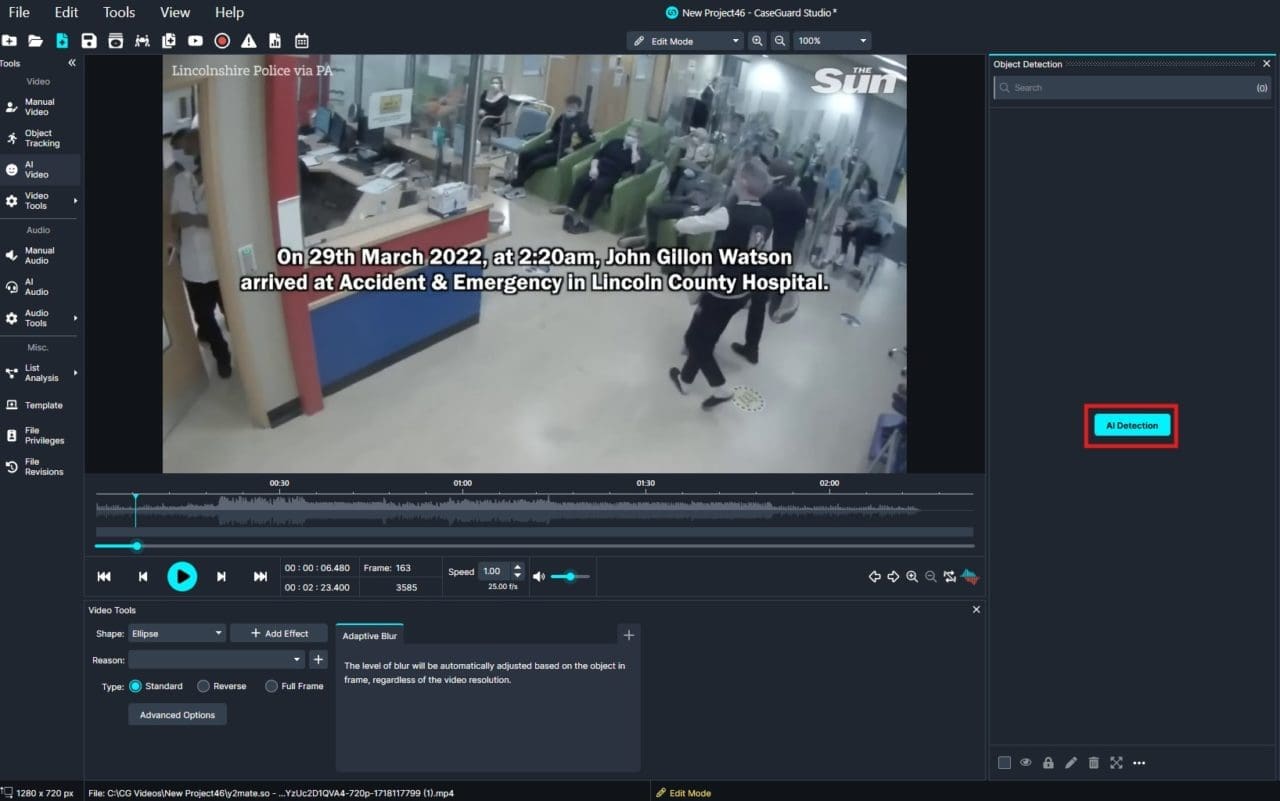Click the AI Detection button
The image size is (1280, 801).
[x=1130, y=425]
